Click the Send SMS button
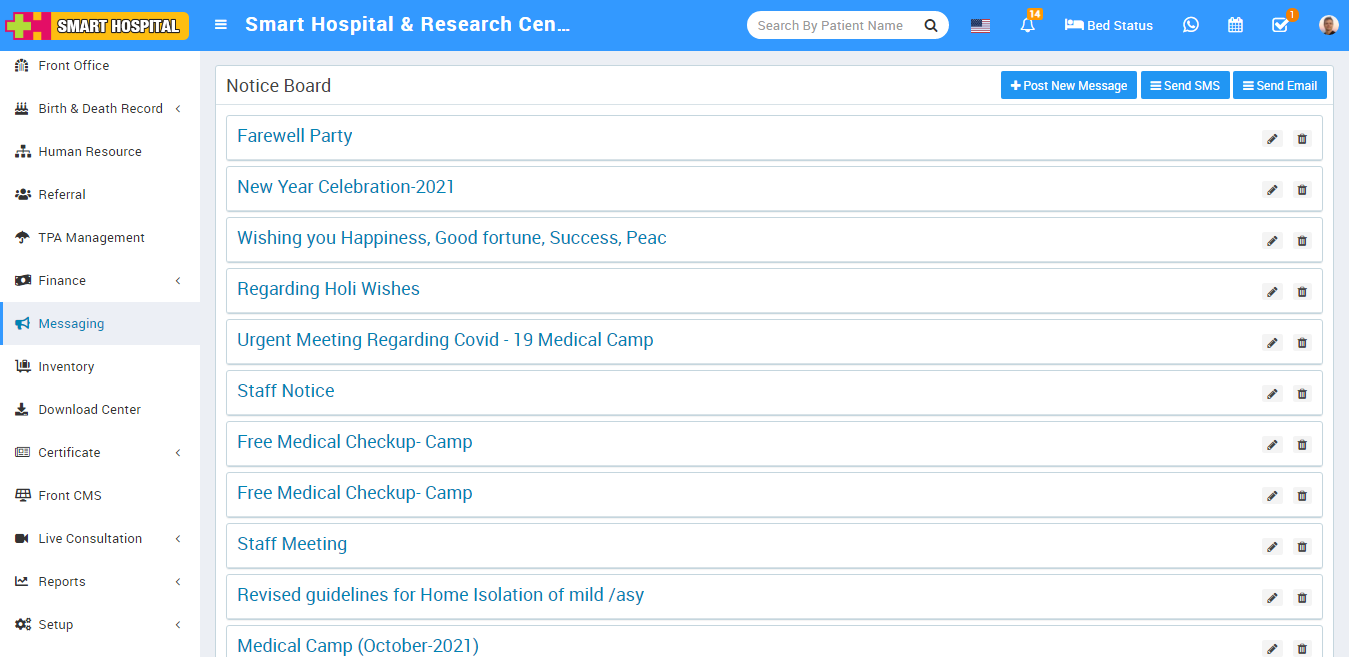Screen dimensions: 1349x657 click(1185, 86)
